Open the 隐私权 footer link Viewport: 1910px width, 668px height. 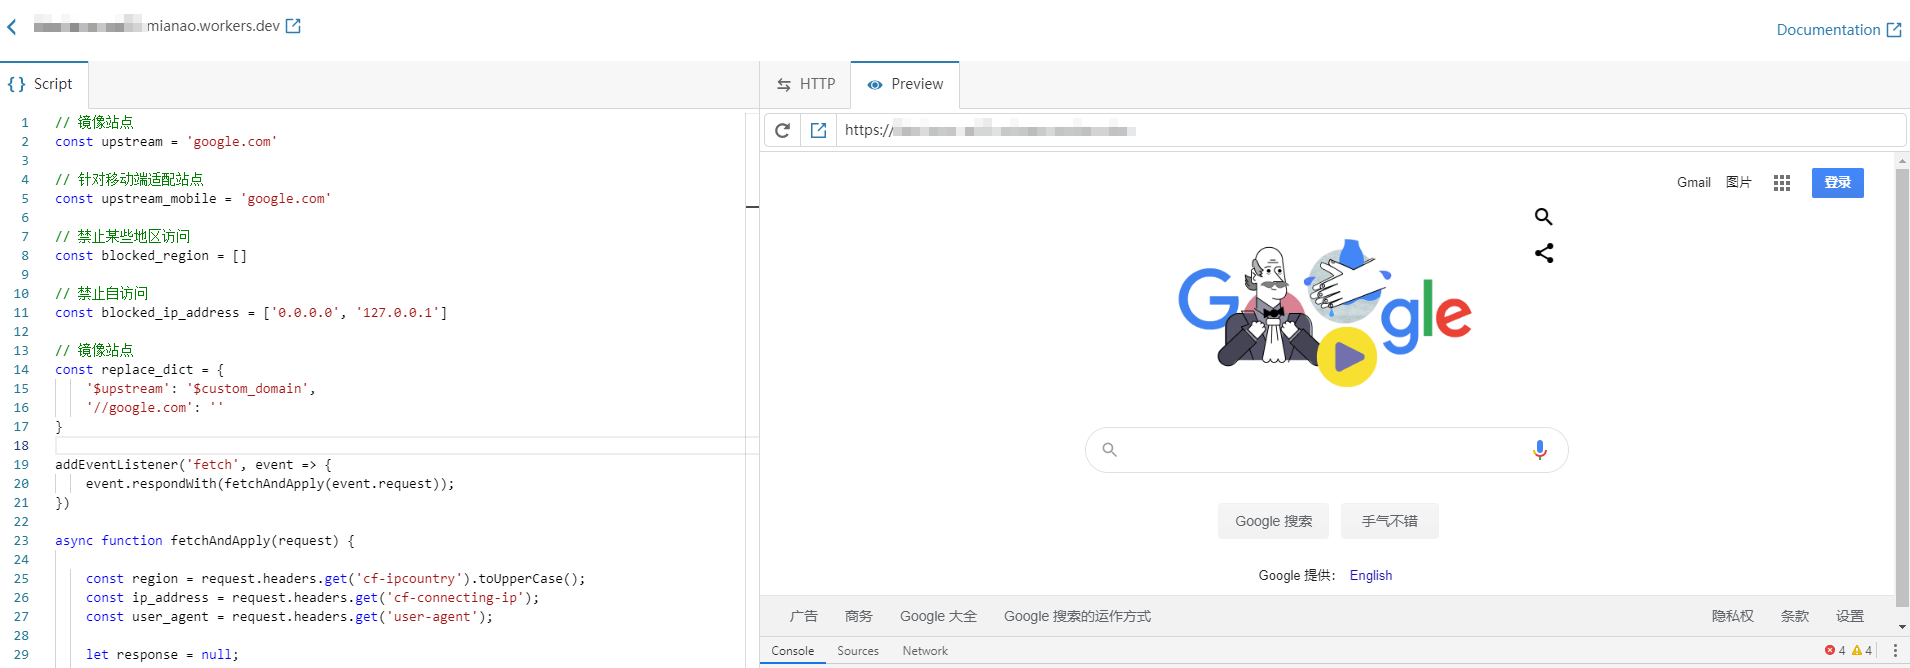coord(1733,616)
